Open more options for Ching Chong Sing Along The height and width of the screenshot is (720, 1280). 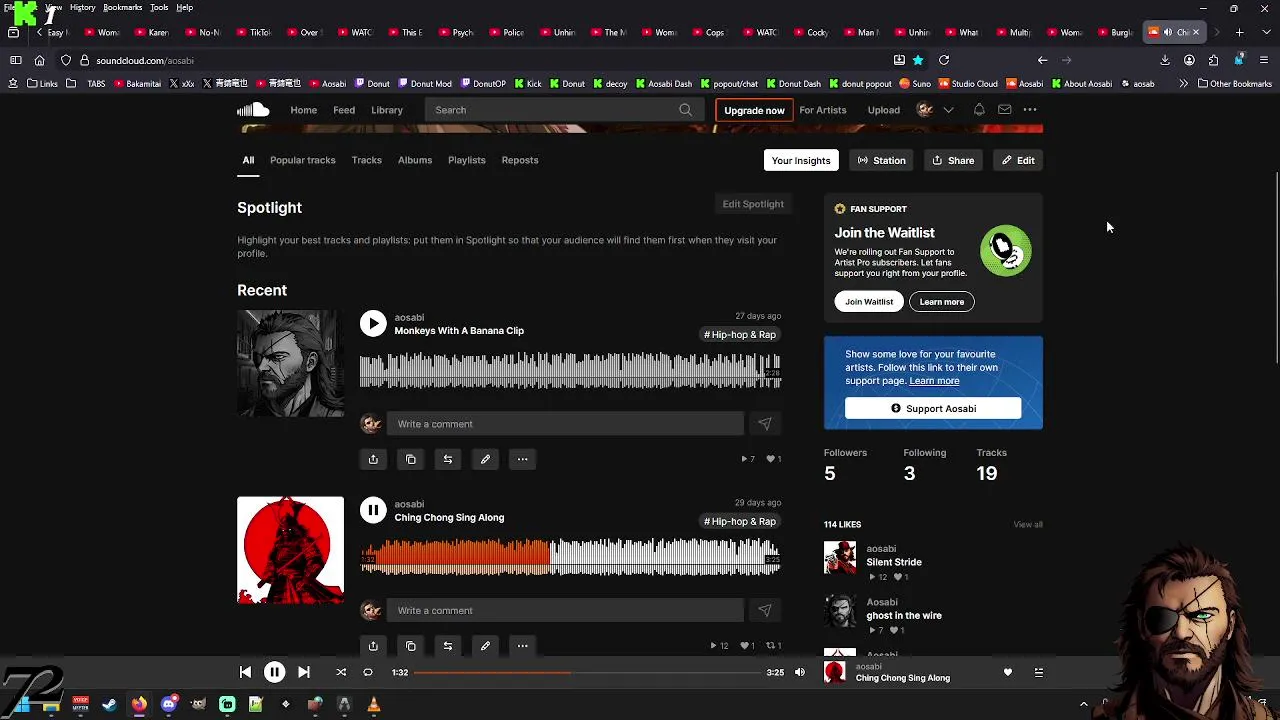click(522, 646)
